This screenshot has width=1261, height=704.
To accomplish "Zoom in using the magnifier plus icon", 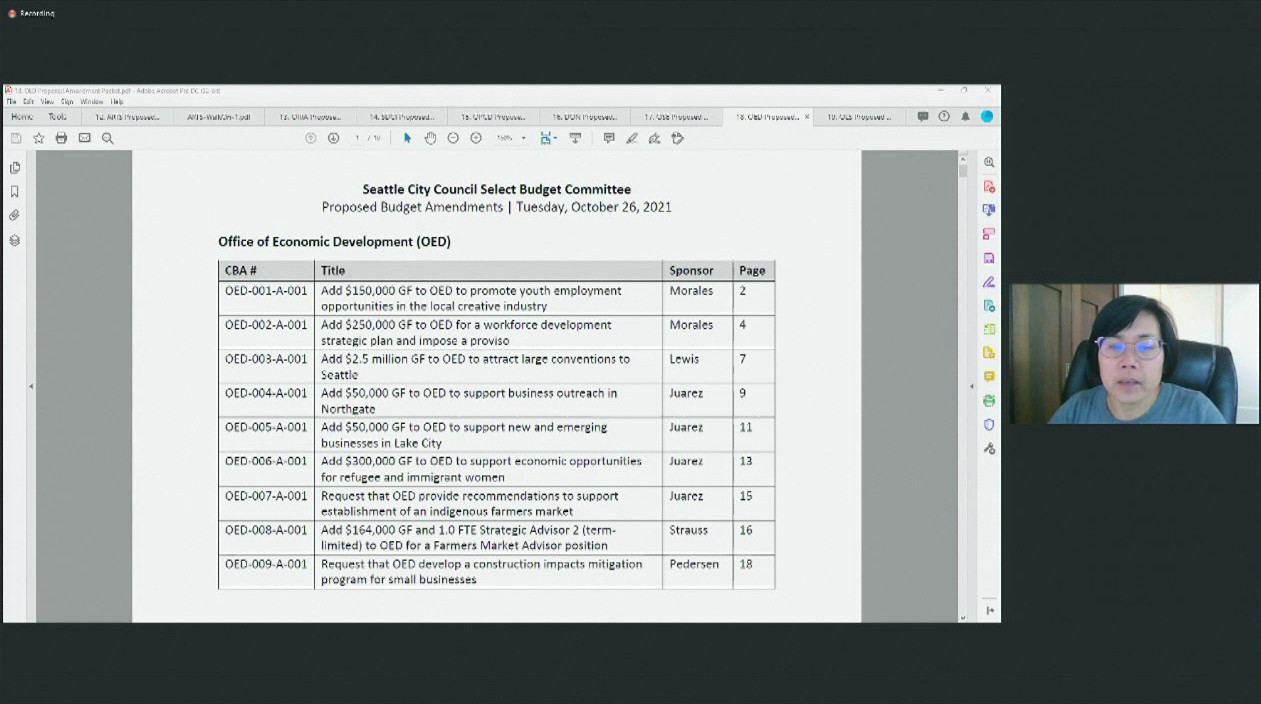I will [x=476, y=138].
